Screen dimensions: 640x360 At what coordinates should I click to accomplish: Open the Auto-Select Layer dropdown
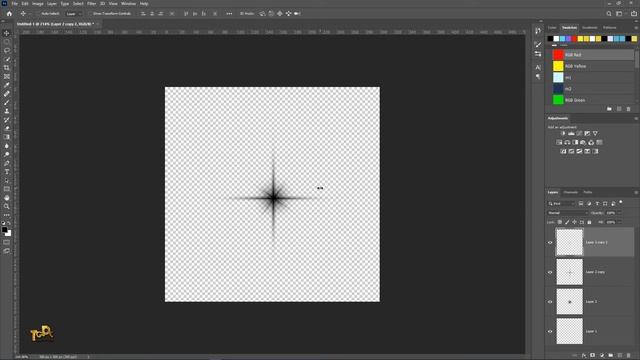(73, 13)
